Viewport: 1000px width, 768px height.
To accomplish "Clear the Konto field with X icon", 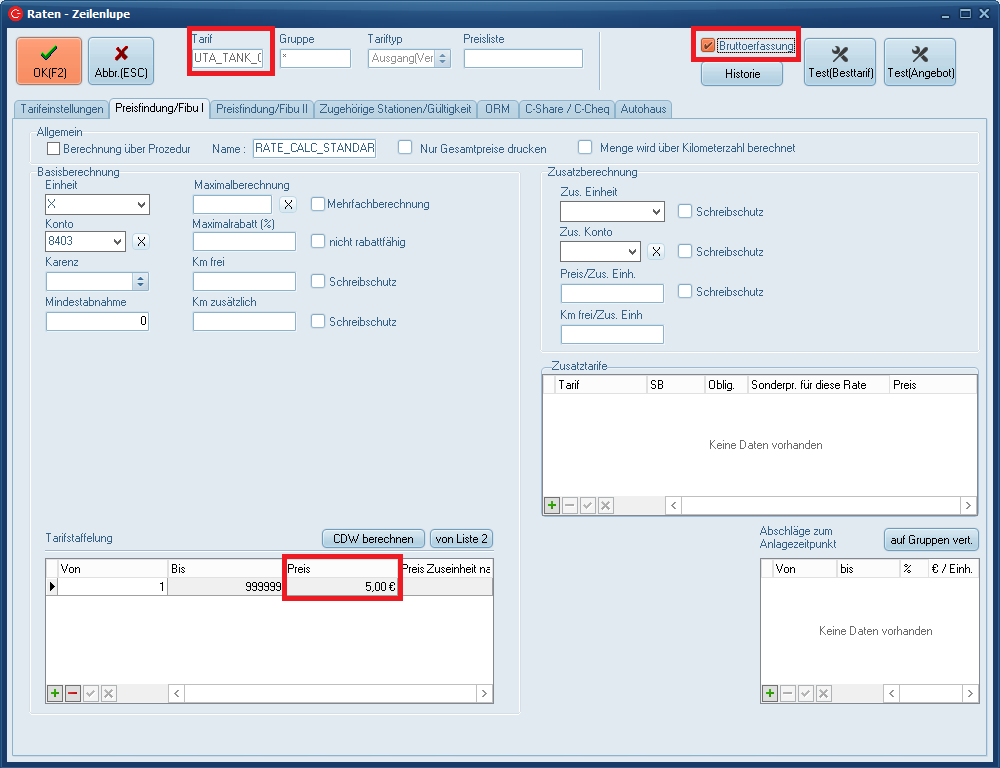I will (141, 241).
